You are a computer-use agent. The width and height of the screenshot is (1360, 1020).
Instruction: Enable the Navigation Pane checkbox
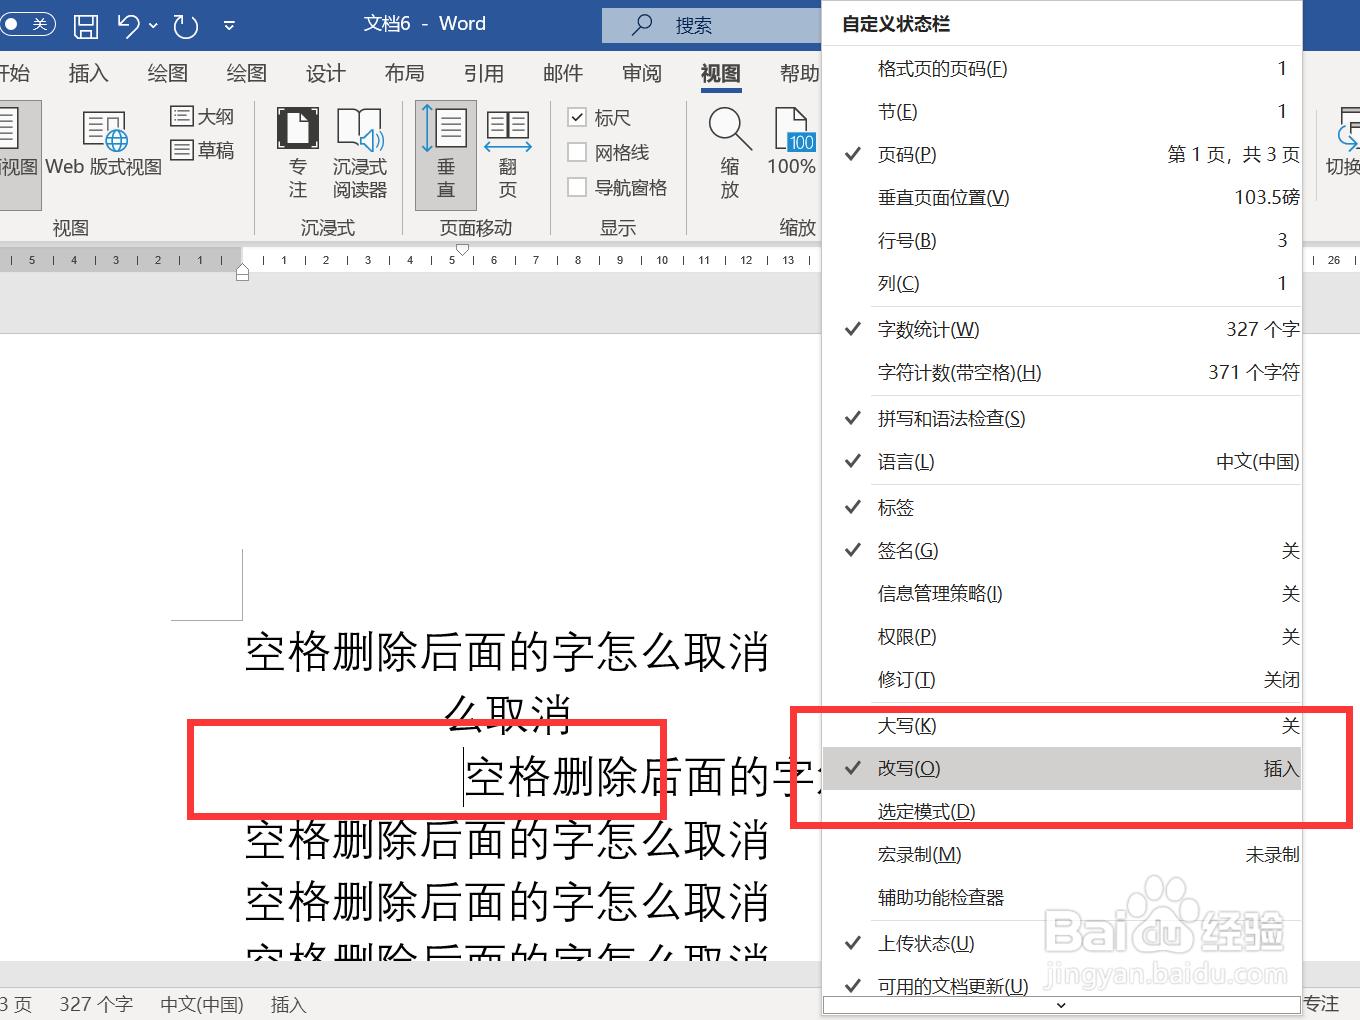pyautogui.click(x=578, y=187)
